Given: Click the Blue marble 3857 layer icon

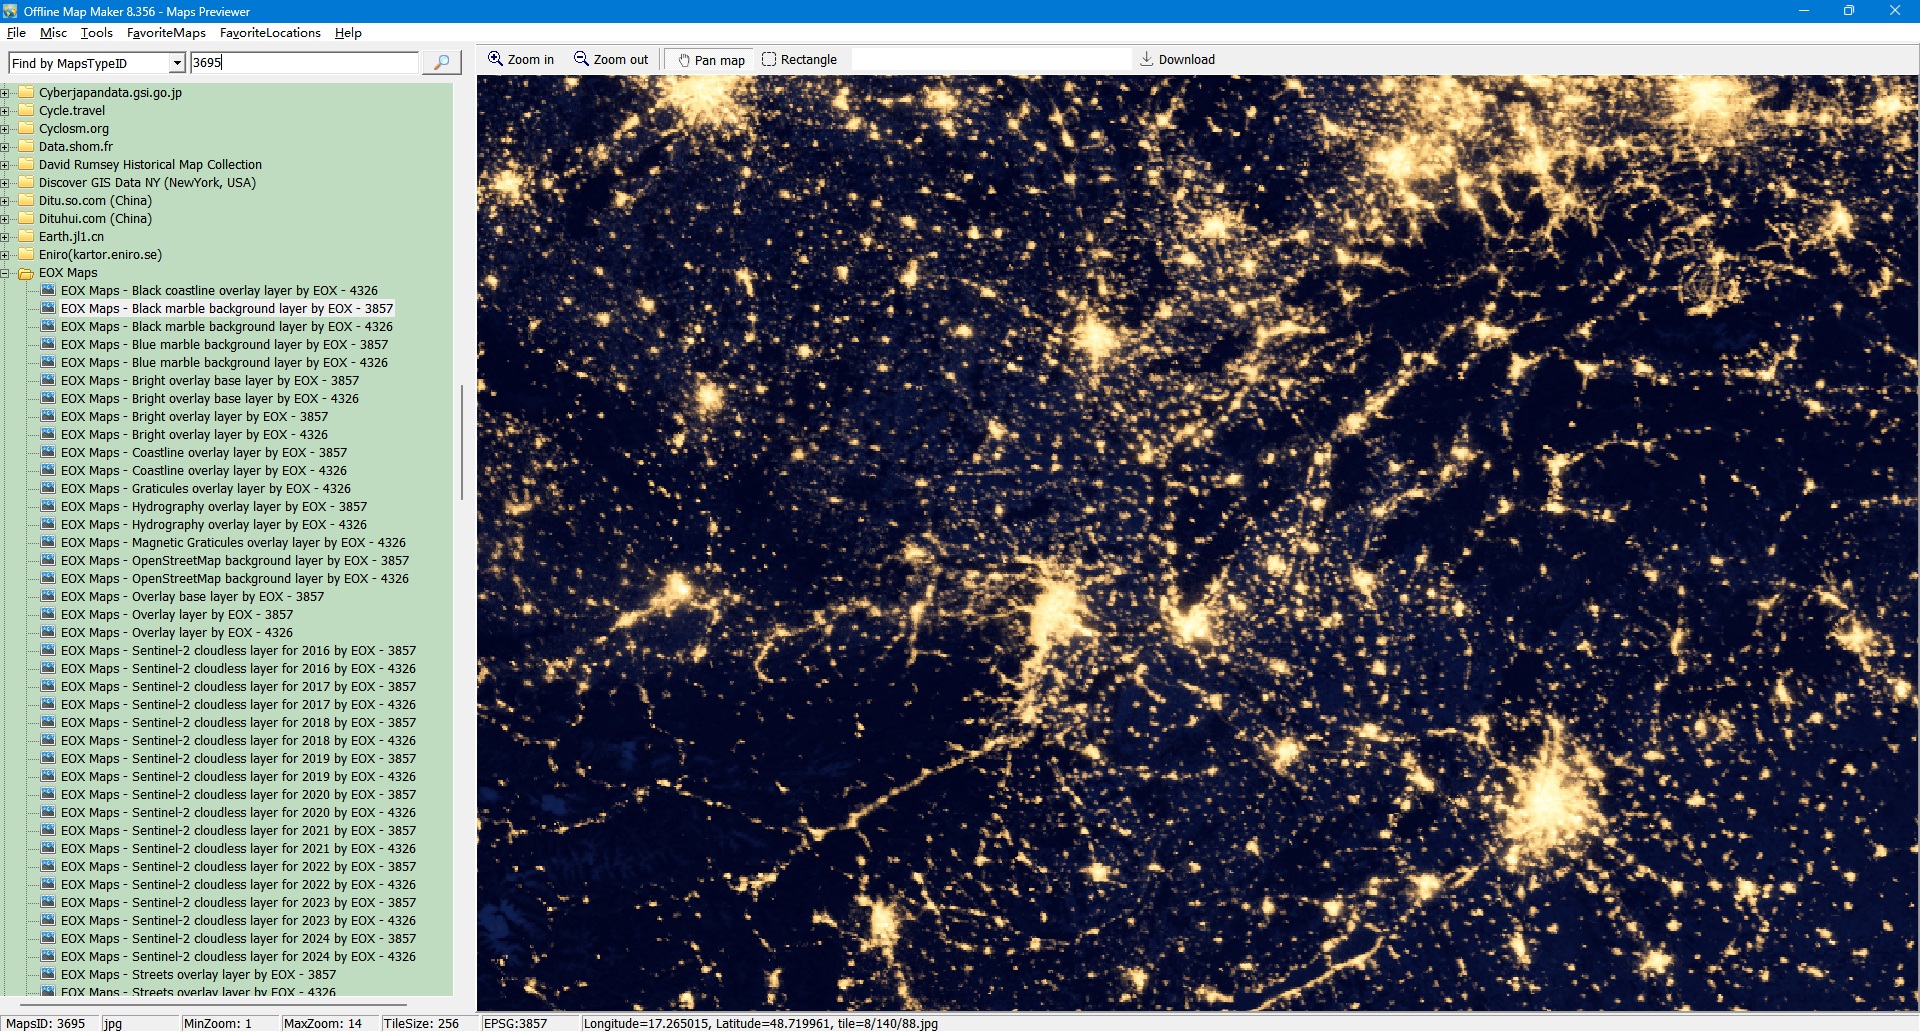Looking at the screenshot, I should (48, 345).
